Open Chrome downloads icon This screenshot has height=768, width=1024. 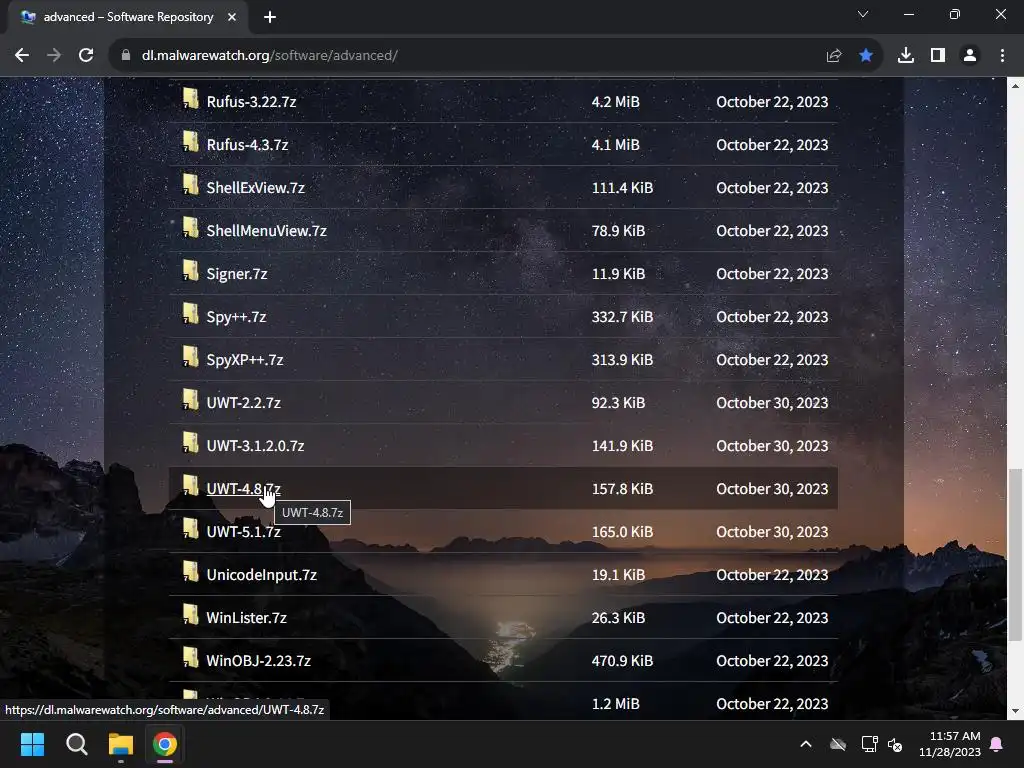point(906,56)
